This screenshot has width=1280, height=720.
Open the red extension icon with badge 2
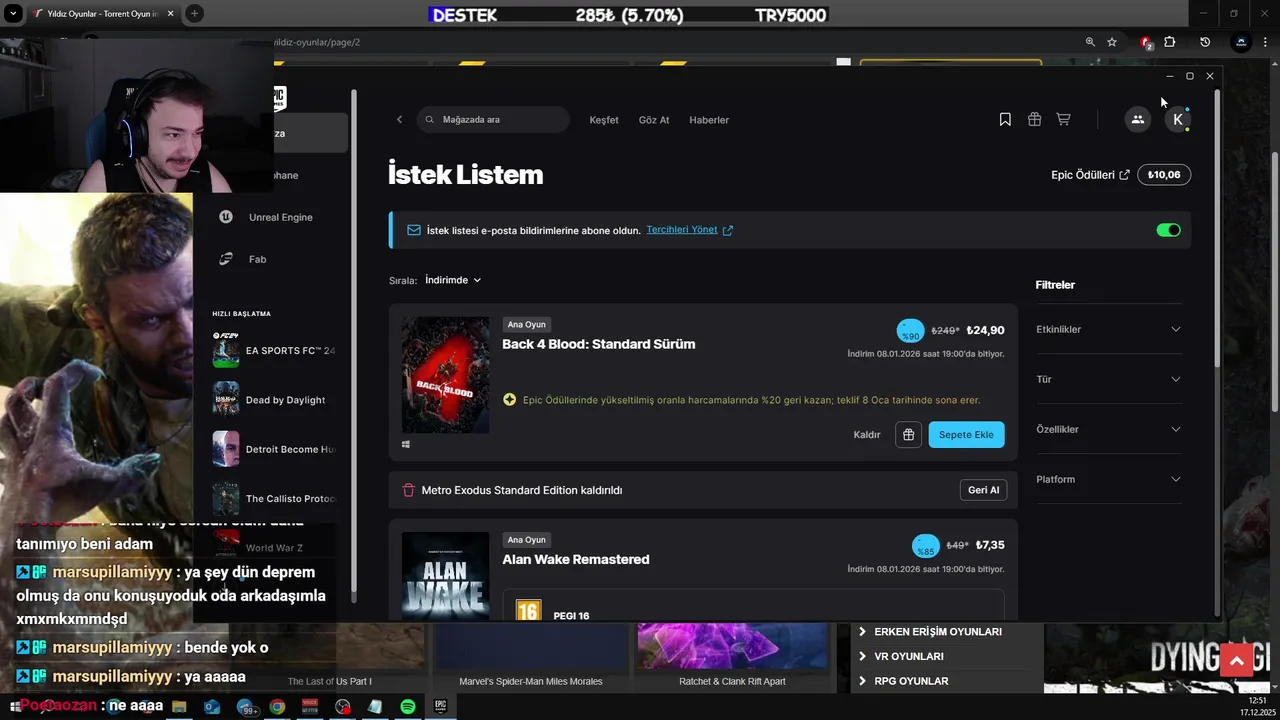(1146, 42)
